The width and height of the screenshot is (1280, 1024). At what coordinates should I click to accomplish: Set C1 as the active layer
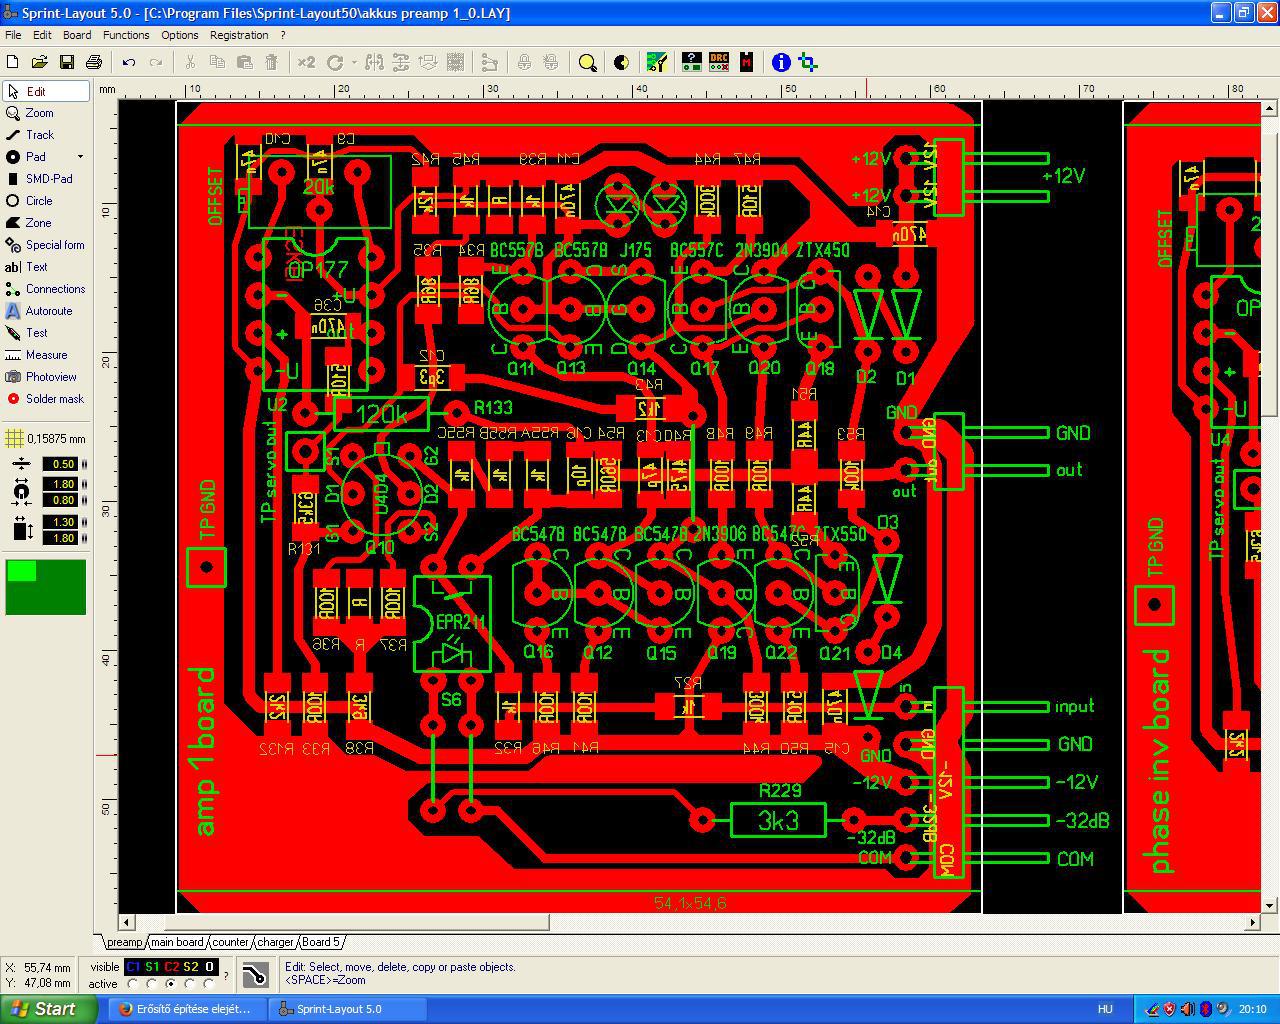point(133,984)
